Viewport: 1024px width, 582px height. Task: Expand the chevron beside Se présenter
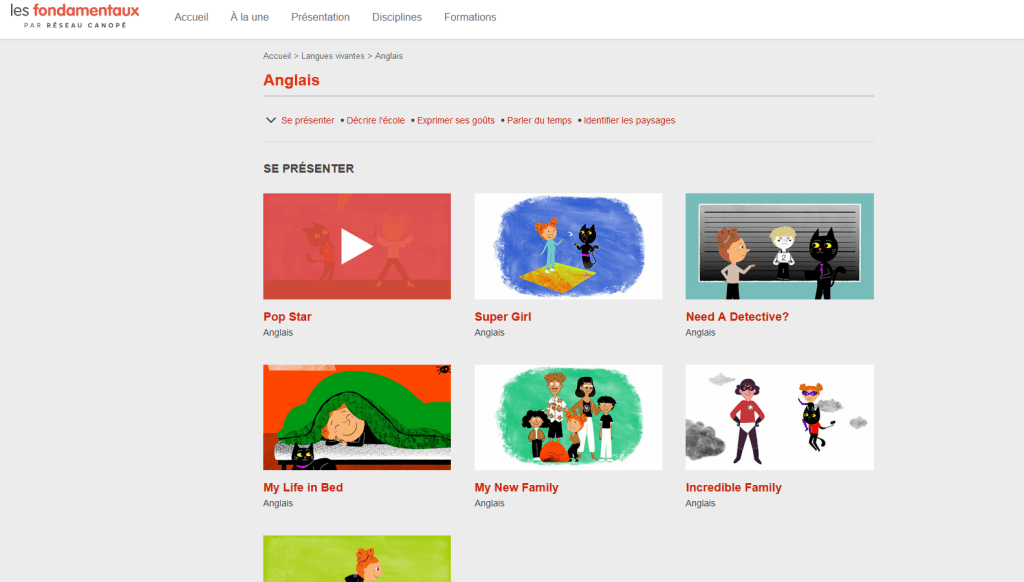pyautogui.click(x=271, y=120)
